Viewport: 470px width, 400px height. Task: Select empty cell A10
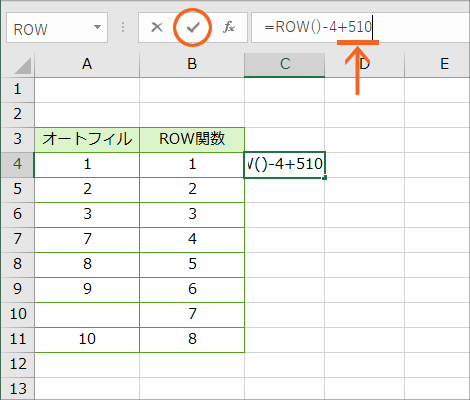[x=87, y=315]
